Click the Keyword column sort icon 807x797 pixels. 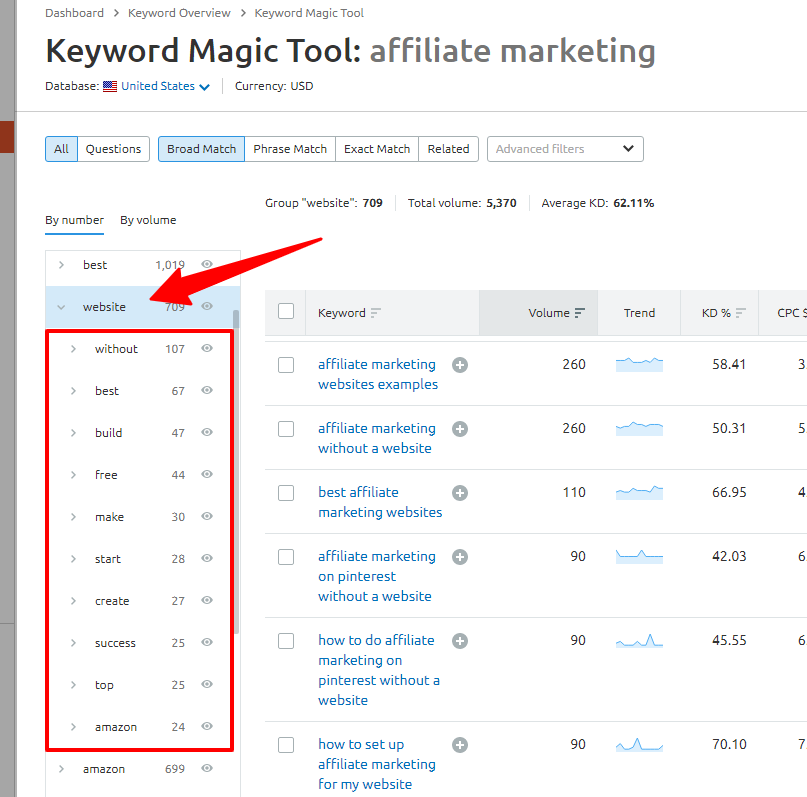click(x=376, y=313)
